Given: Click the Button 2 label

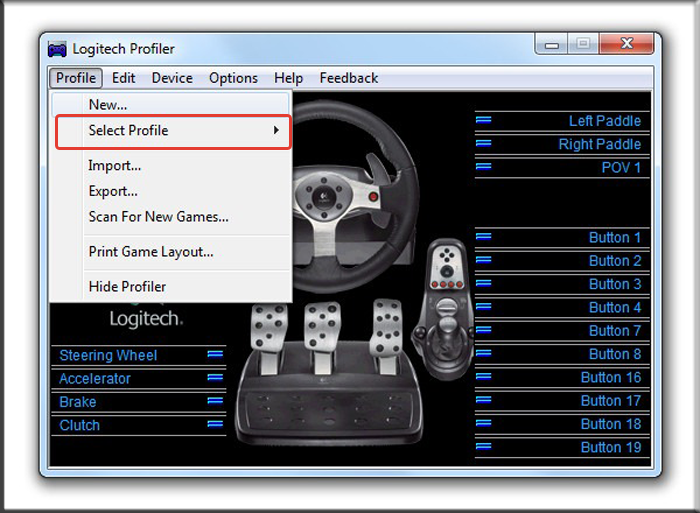Looking at the screenshot, I should tap(615, 261).
